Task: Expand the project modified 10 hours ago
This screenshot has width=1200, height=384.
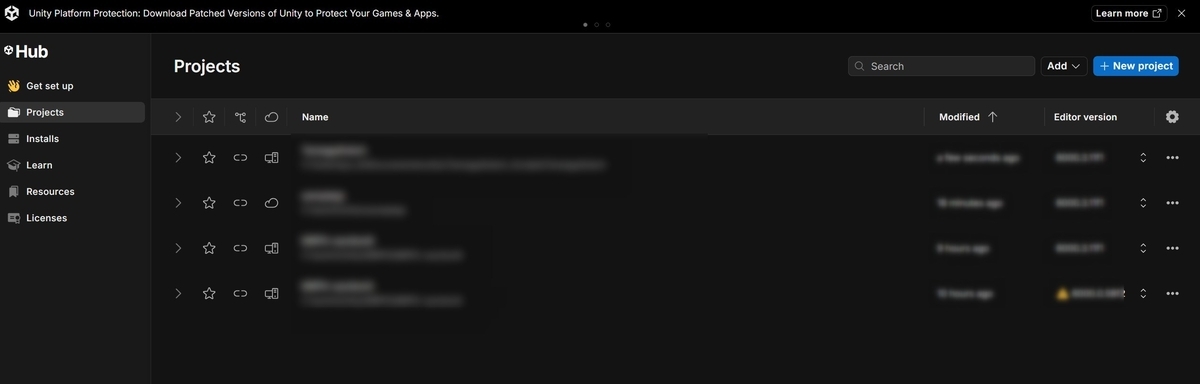Action: (178, 293)
